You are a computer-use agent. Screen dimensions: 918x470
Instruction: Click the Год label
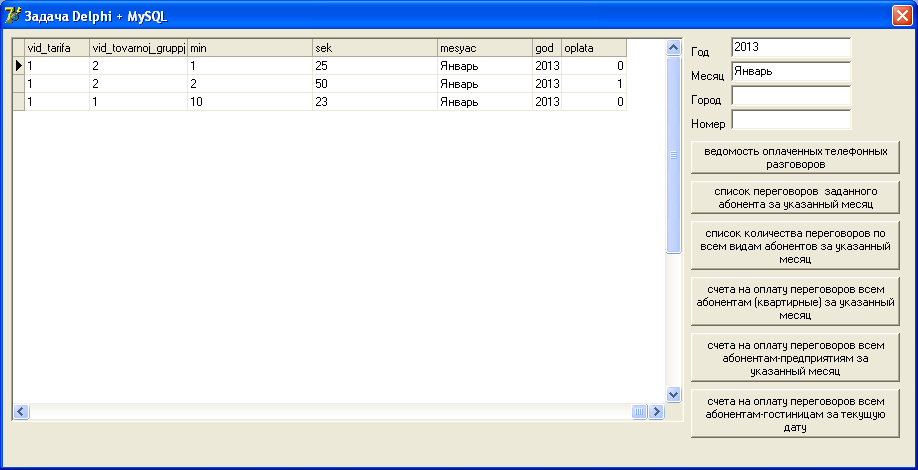(x=700, y=52)
